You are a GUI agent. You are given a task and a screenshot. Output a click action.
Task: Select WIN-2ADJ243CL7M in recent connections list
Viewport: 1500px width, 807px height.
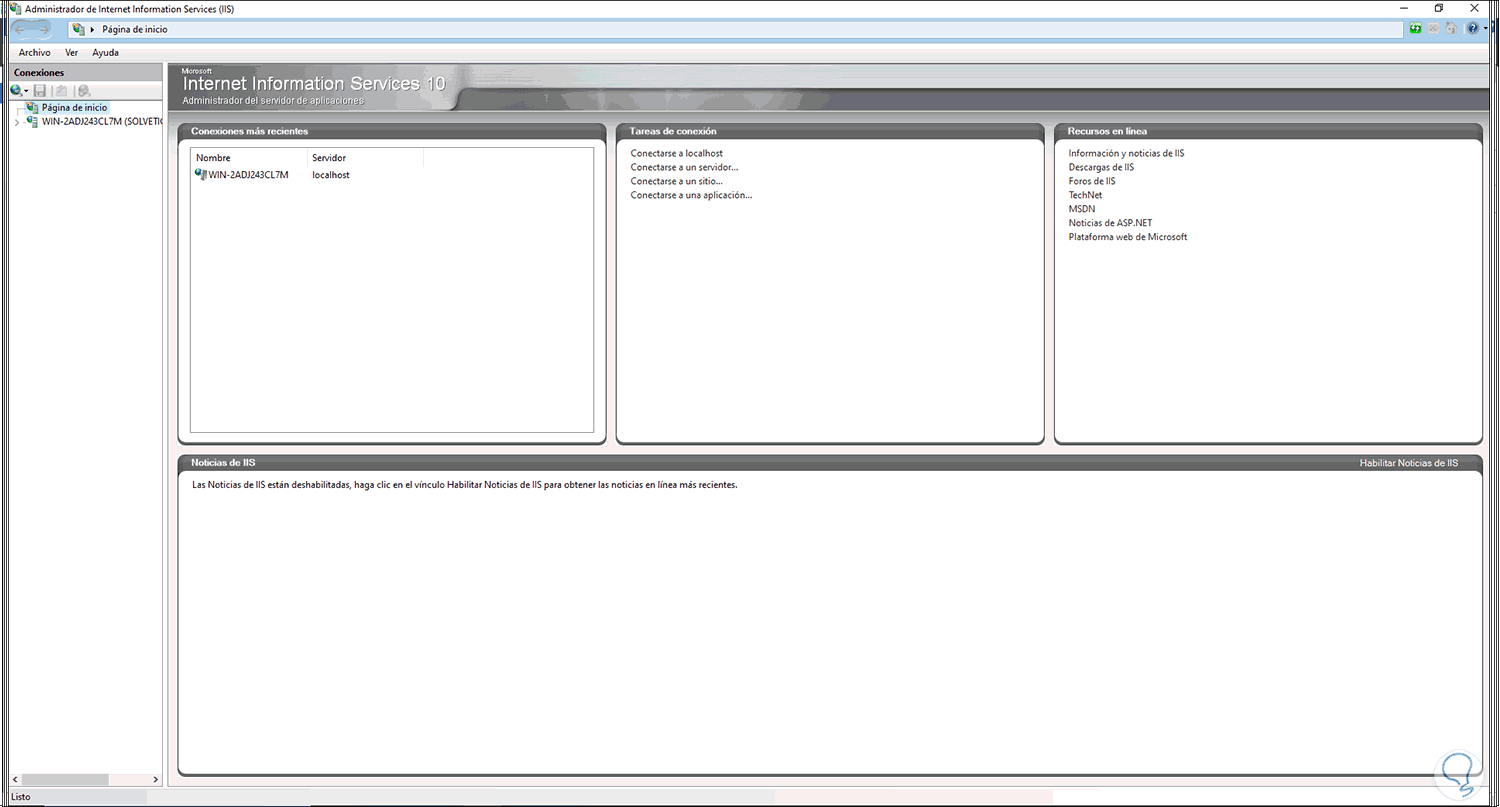coord(248,175)
